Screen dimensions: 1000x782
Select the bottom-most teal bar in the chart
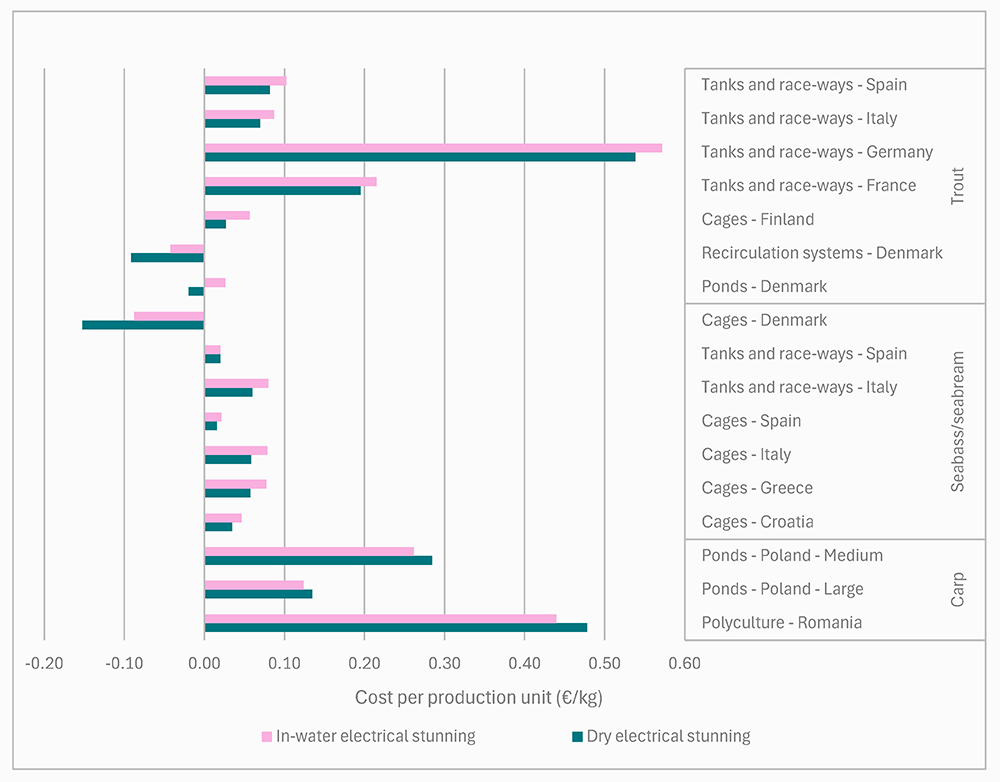(x=395, y=628)
